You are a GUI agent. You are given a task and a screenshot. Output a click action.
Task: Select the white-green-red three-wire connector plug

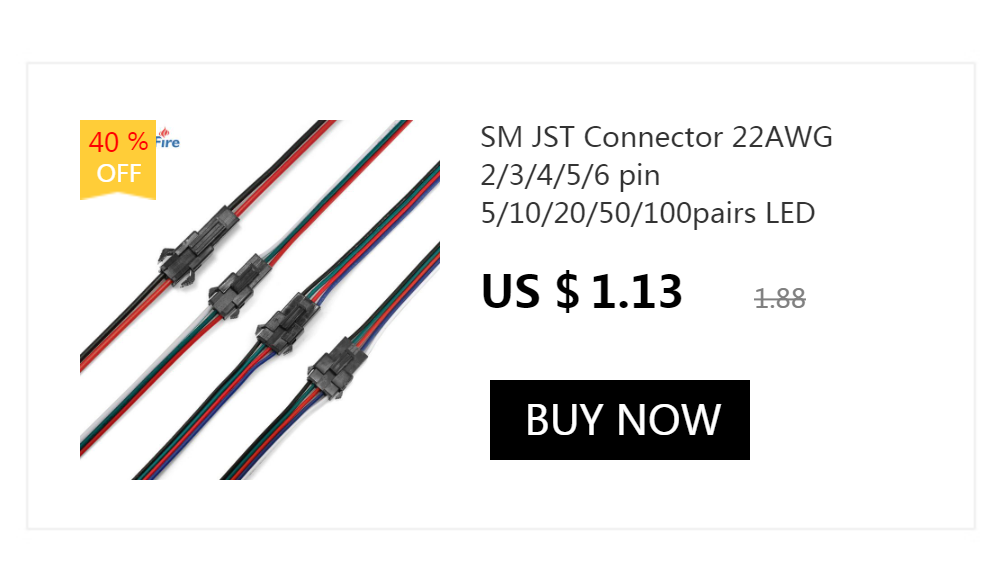pyautogui.click(x=242, y=285)
